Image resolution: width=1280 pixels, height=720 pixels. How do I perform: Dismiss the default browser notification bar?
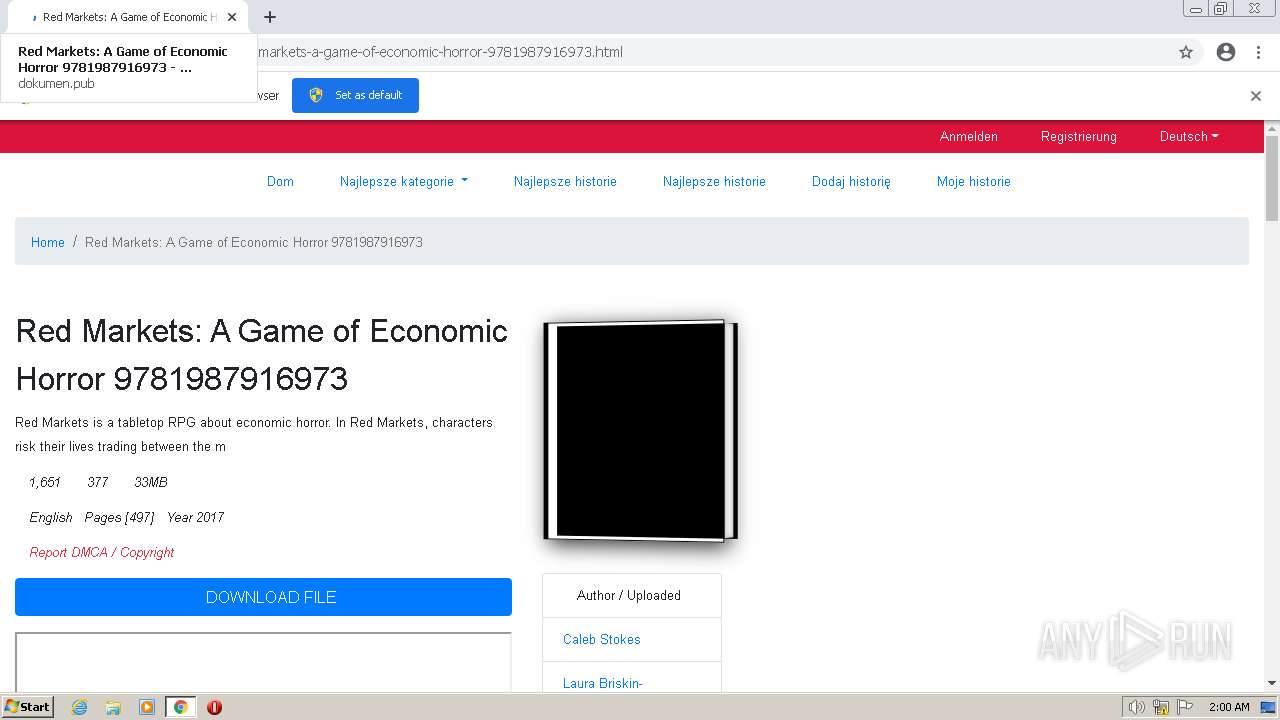pos(1256,96)
